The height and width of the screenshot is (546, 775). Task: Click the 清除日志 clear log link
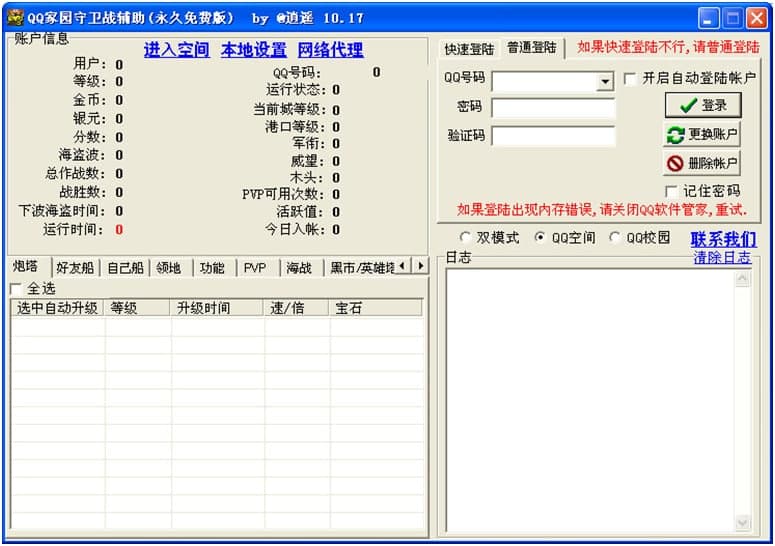[x=722, y=257]
